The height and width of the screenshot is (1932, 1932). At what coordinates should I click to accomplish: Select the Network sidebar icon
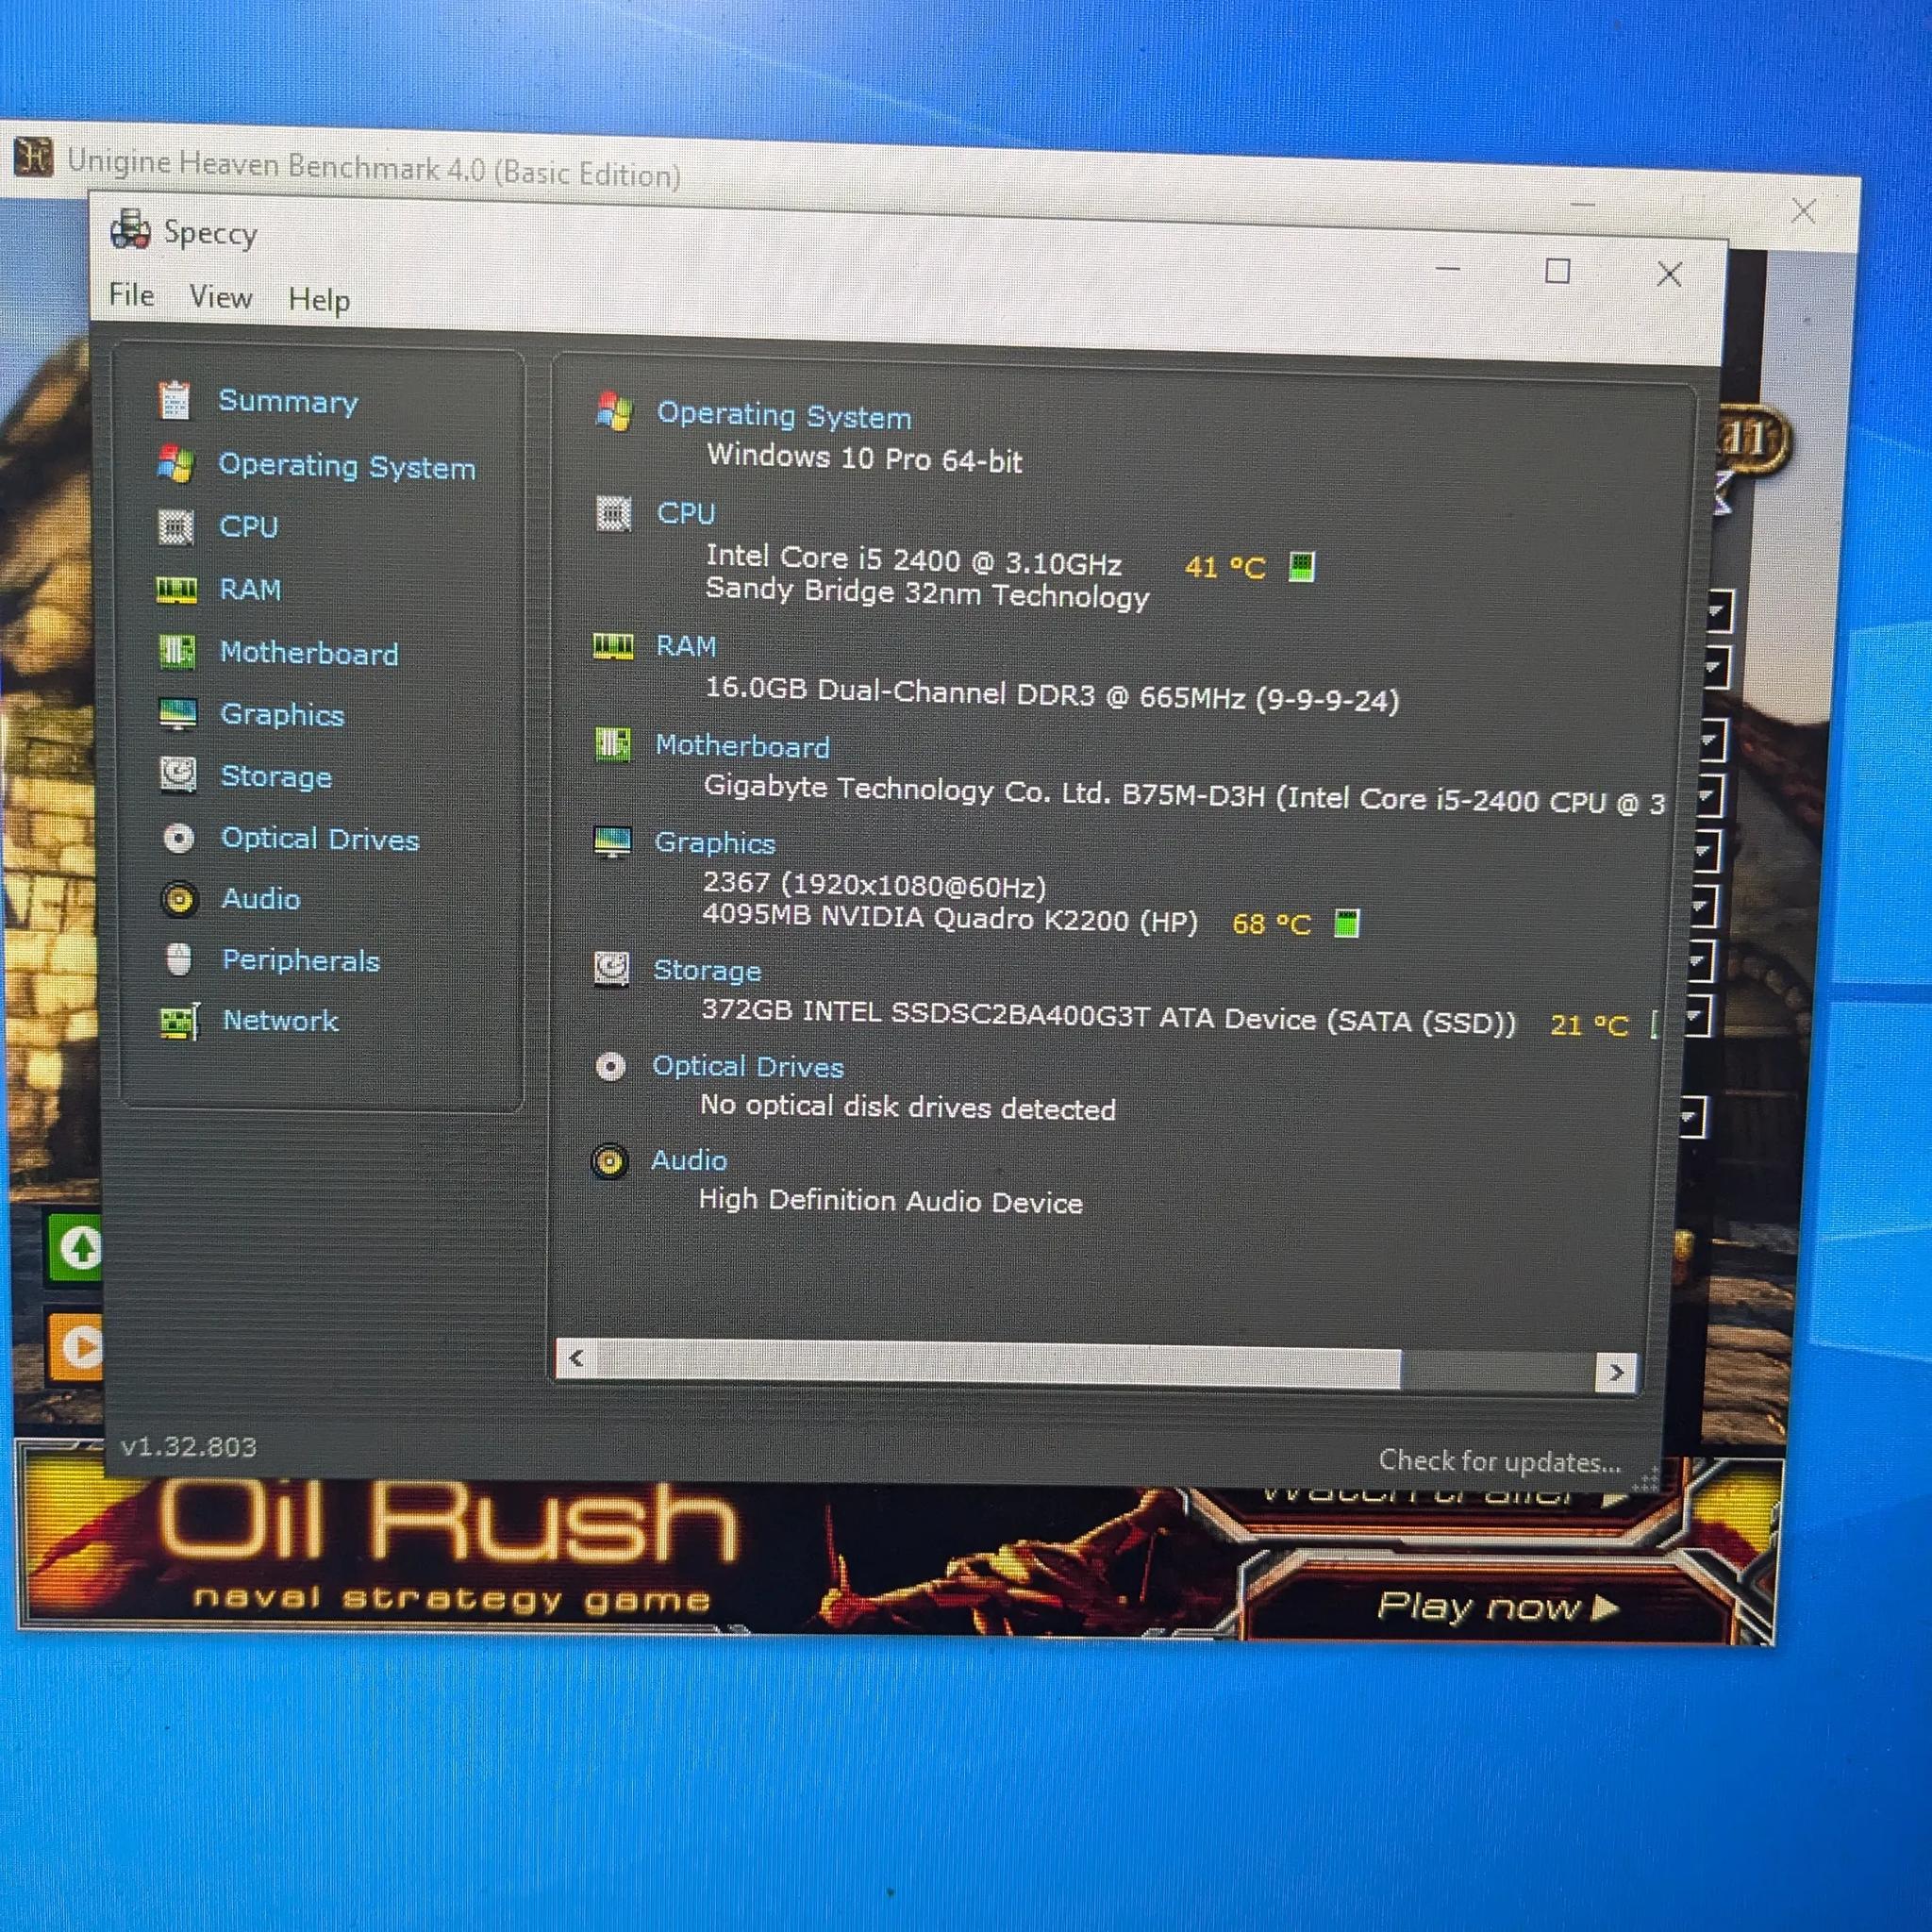pyautogui.click(x=180, y=1021)
